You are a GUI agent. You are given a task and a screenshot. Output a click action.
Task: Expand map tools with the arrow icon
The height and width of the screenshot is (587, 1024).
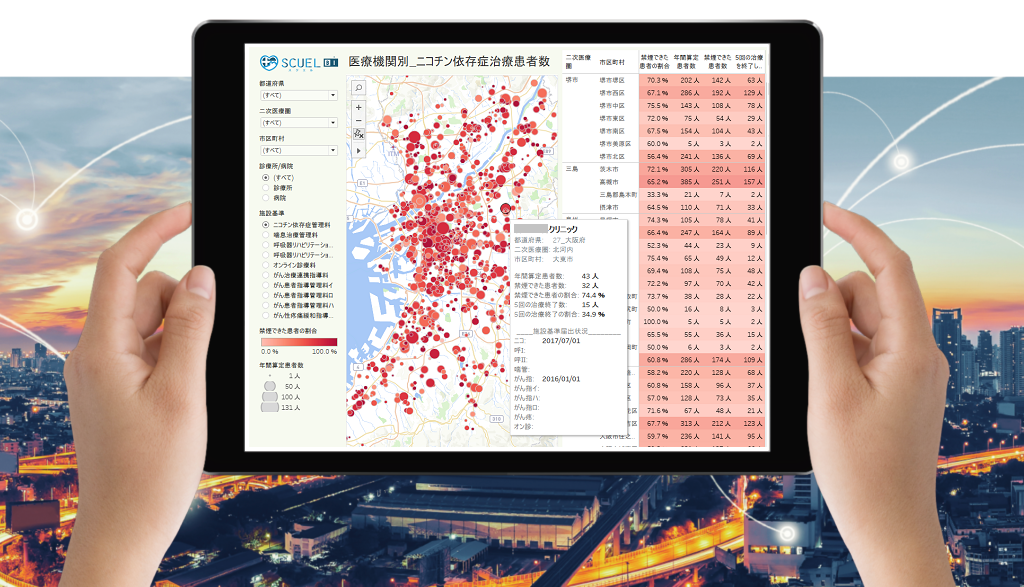click(358, 149)
